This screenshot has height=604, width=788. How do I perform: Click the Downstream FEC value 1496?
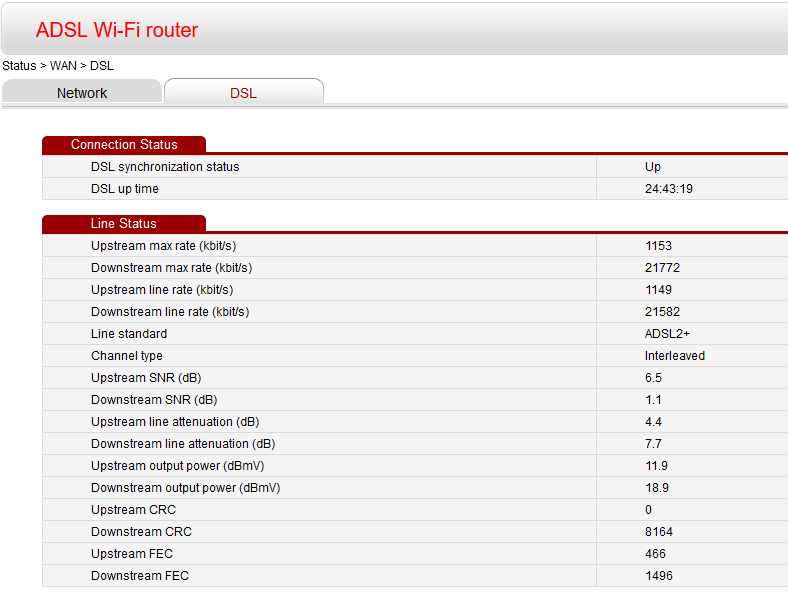[658, 576]
